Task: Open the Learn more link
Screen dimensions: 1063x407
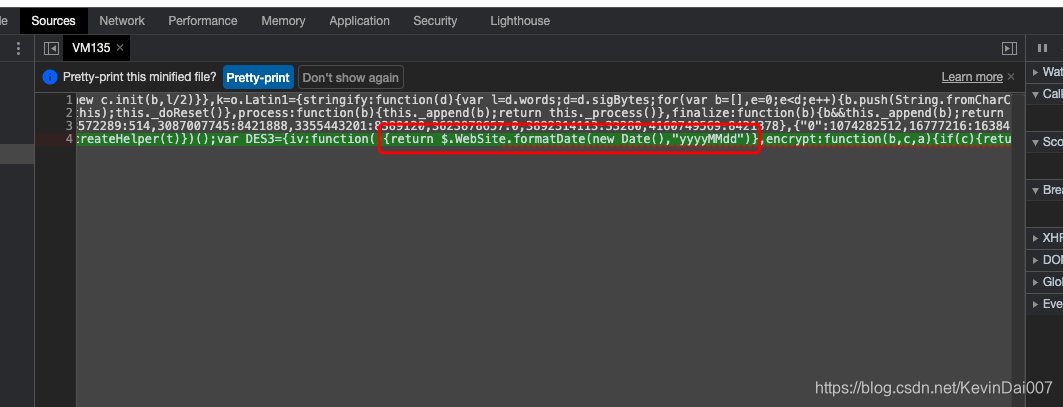Action: pos(972,77)
